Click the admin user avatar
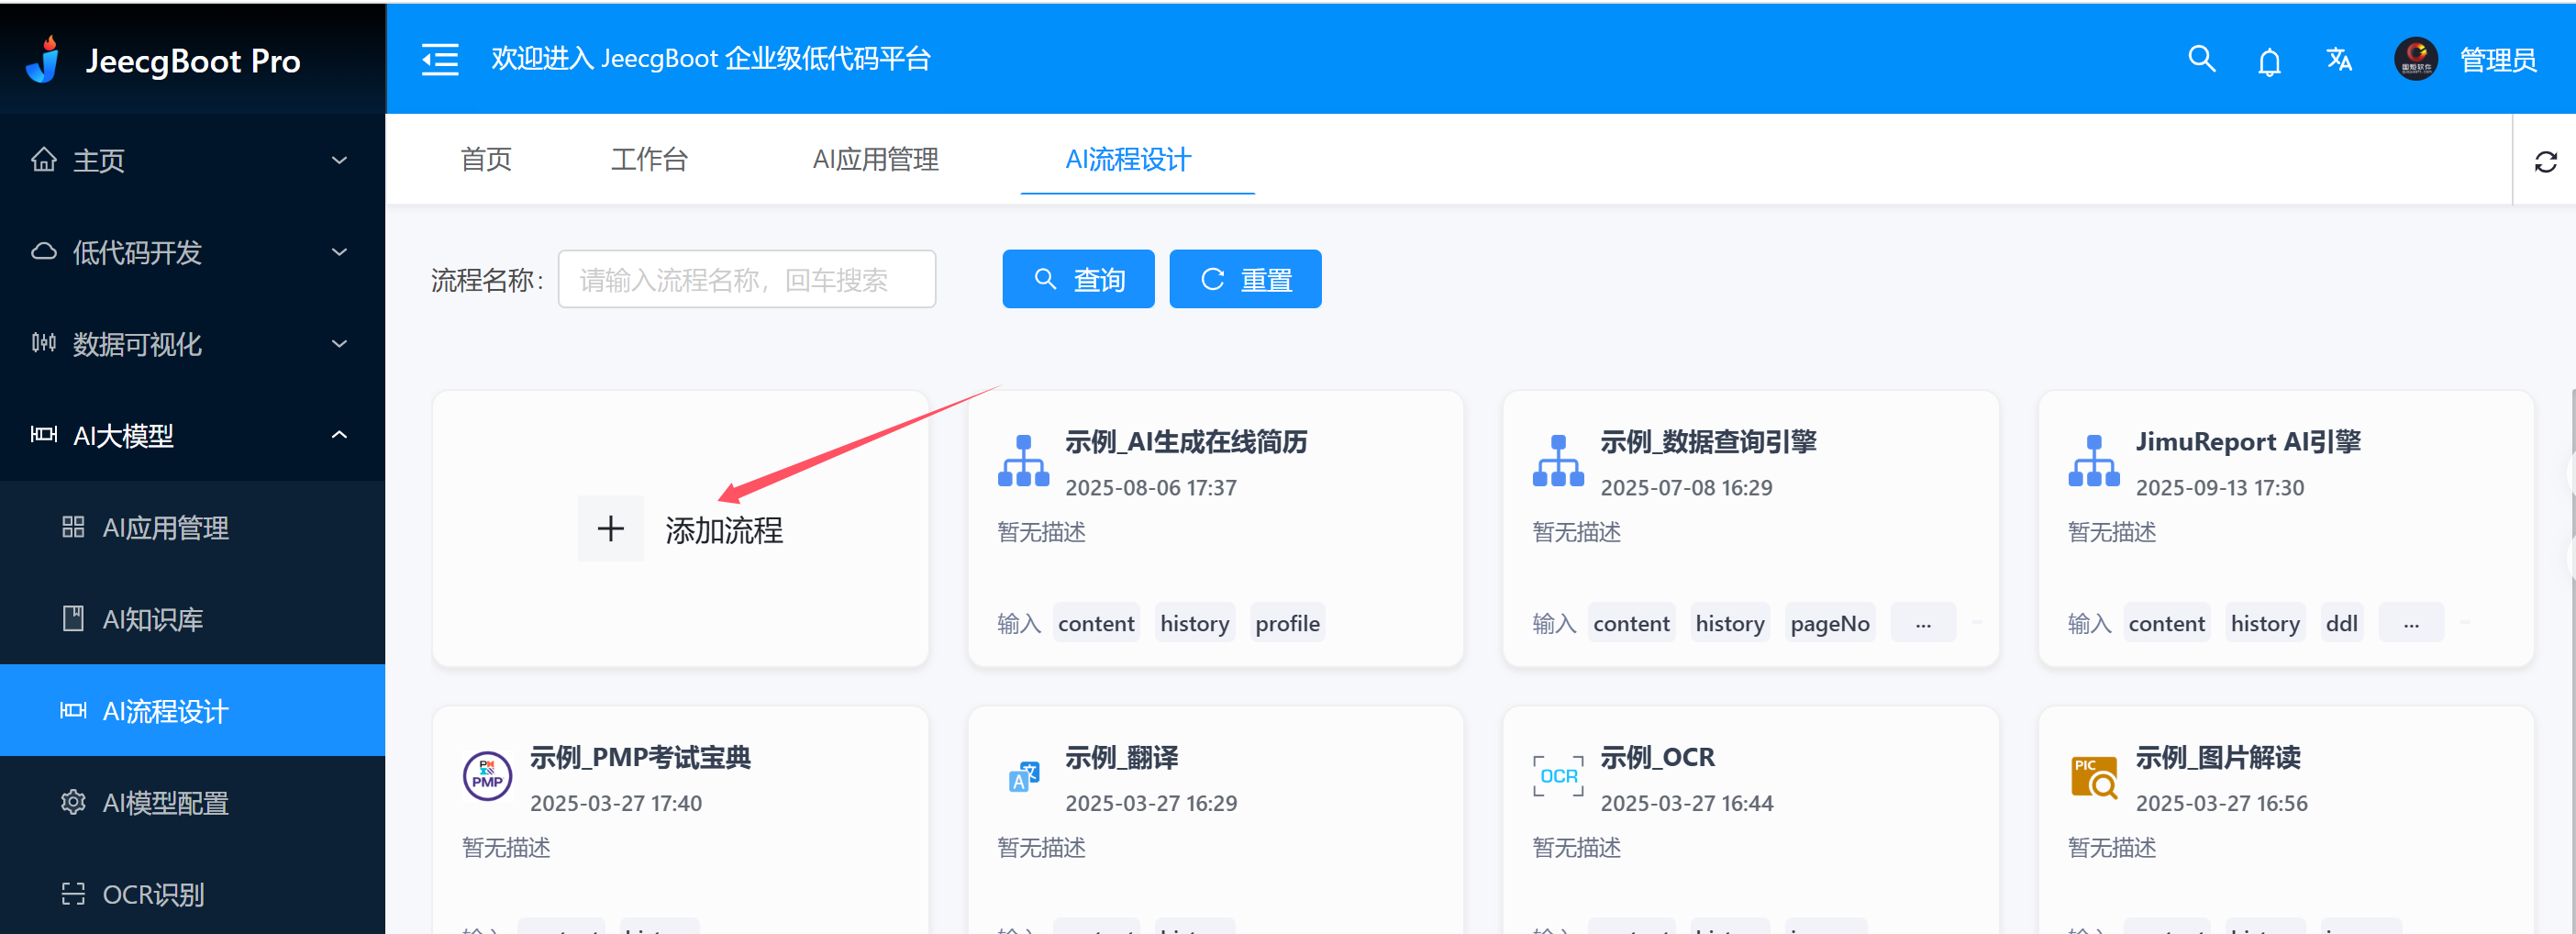The height and width of the screenshot is (934, 2576). click(x=2415, y=60)
